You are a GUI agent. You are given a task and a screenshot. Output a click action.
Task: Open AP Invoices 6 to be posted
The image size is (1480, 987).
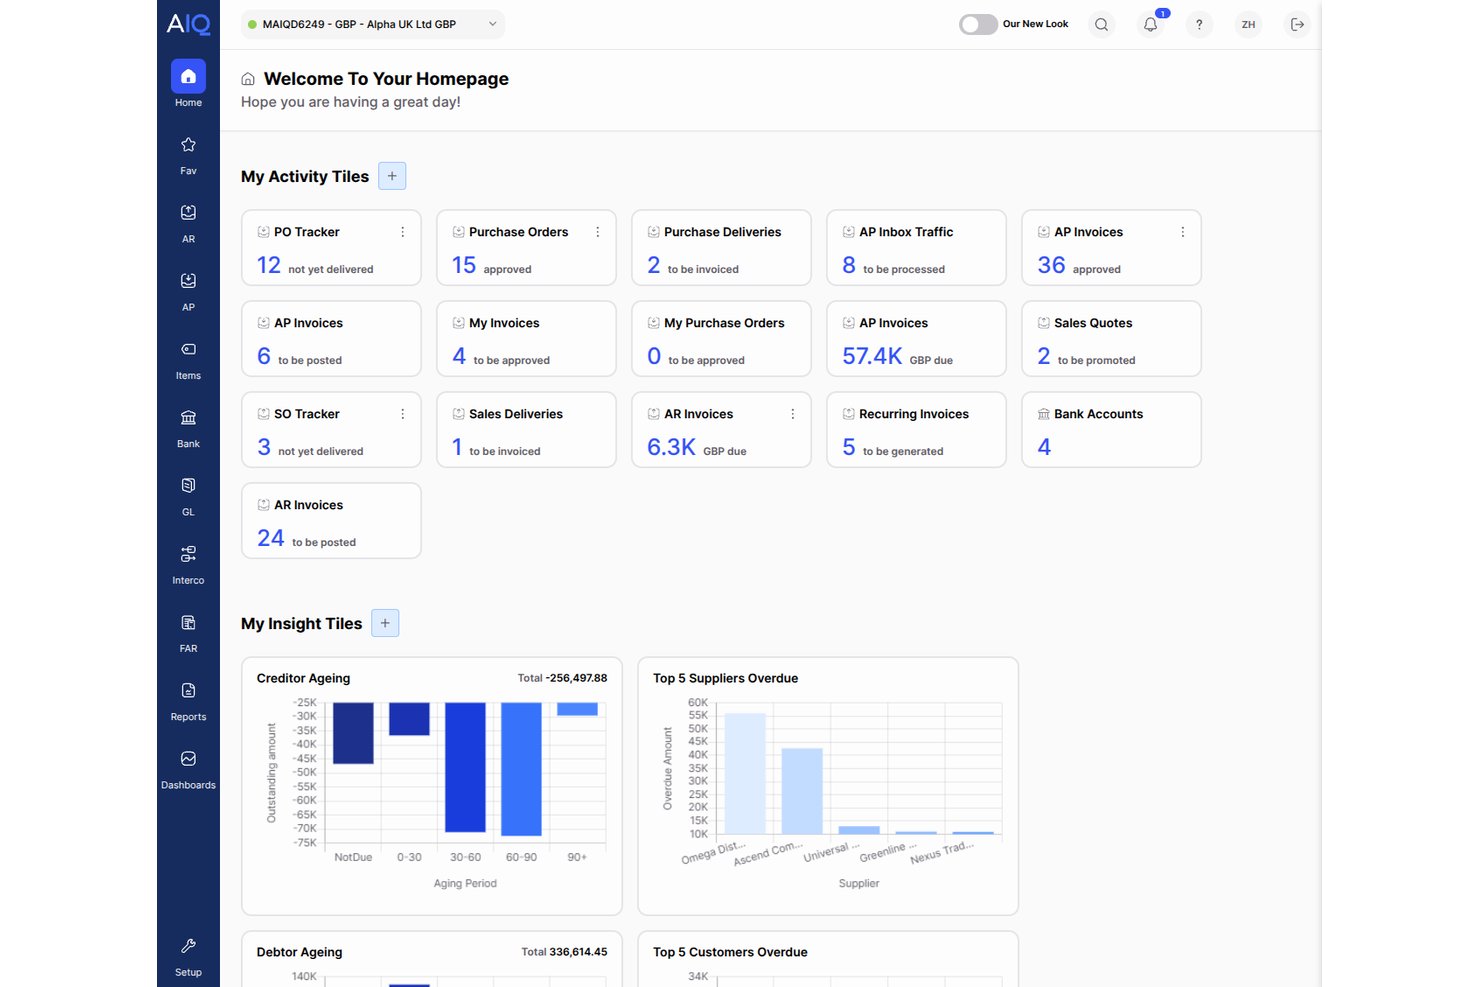pyautogui.click(x=331, y=339)
